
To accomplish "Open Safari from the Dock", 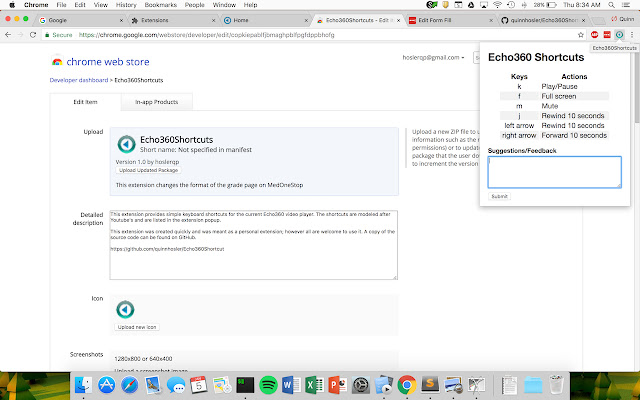I will (x=129, y=385).
